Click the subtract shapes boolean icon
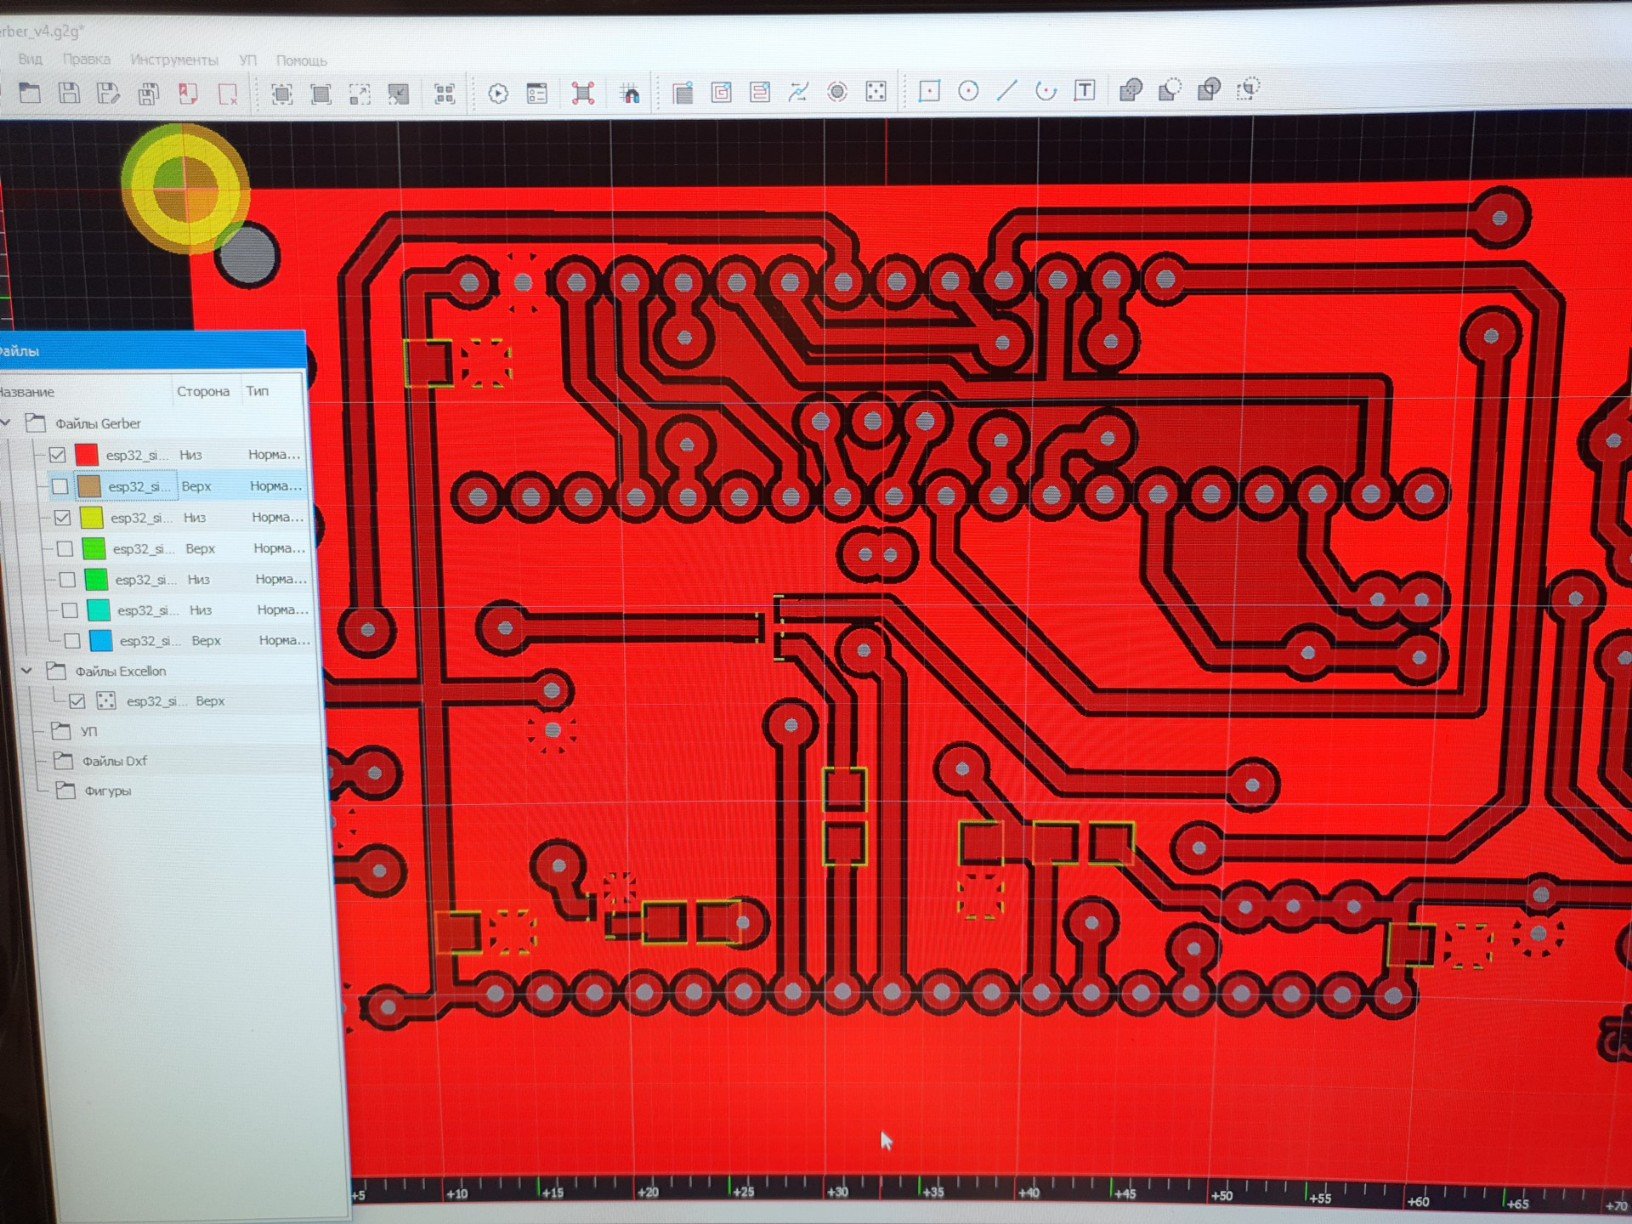Screen dimensions: 1632x1224 (1170, 90)
